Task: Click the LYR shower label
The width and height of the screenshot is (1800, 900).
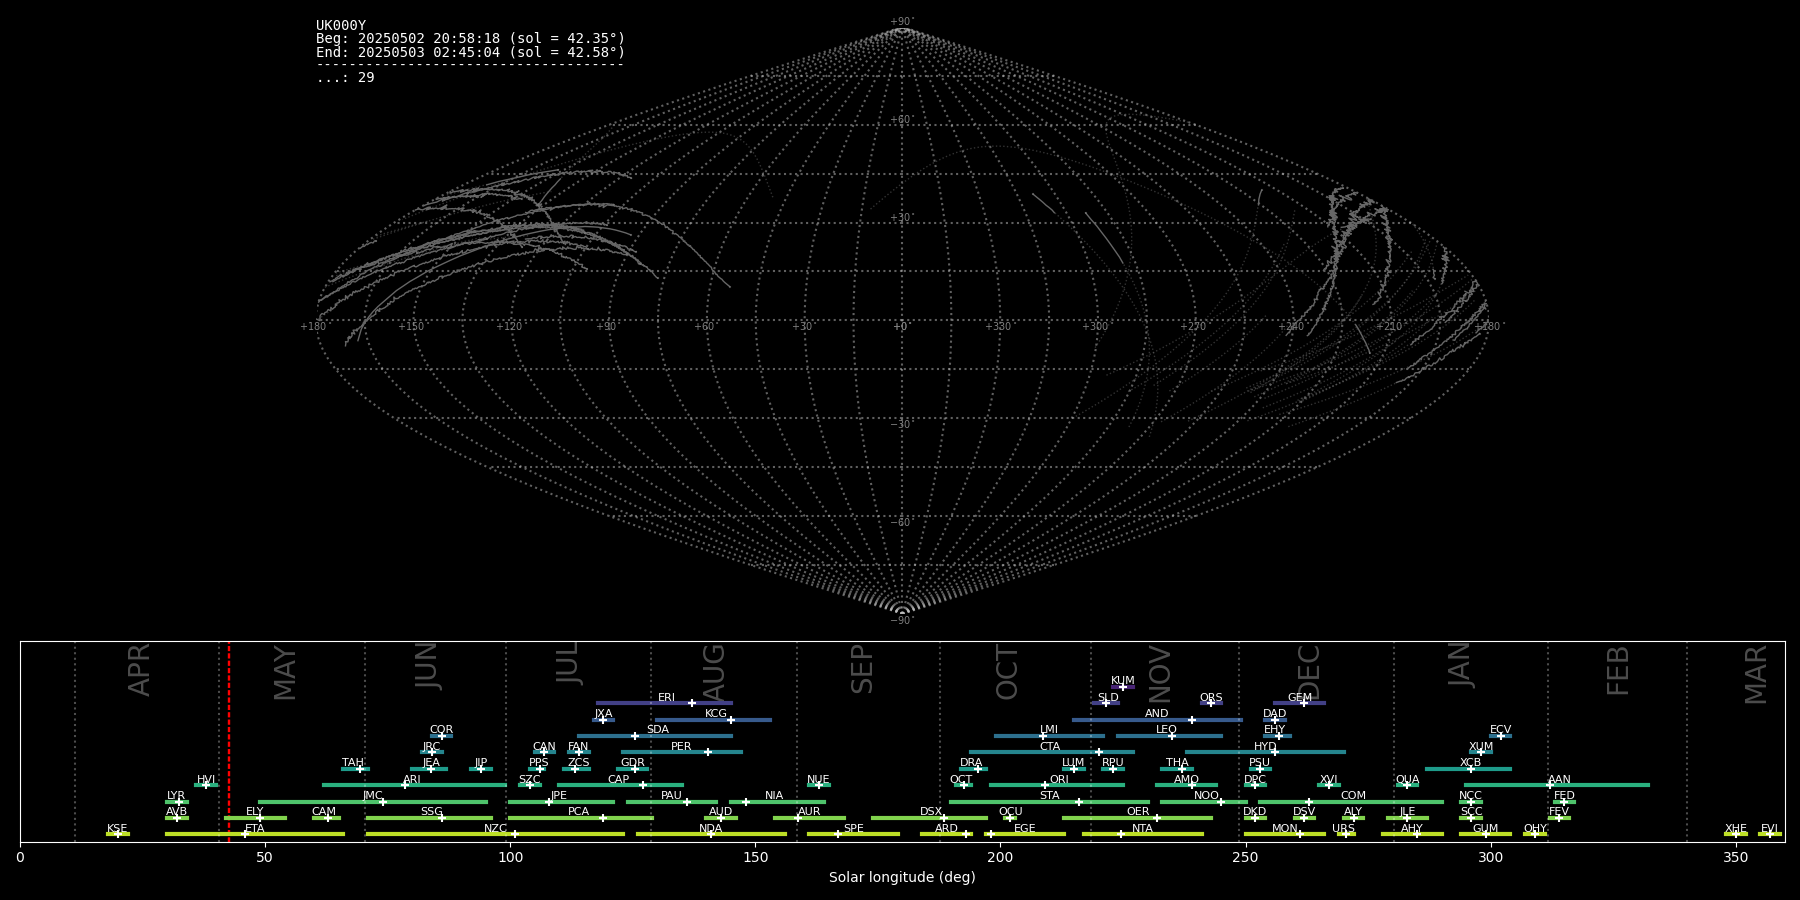Action: 176,796
